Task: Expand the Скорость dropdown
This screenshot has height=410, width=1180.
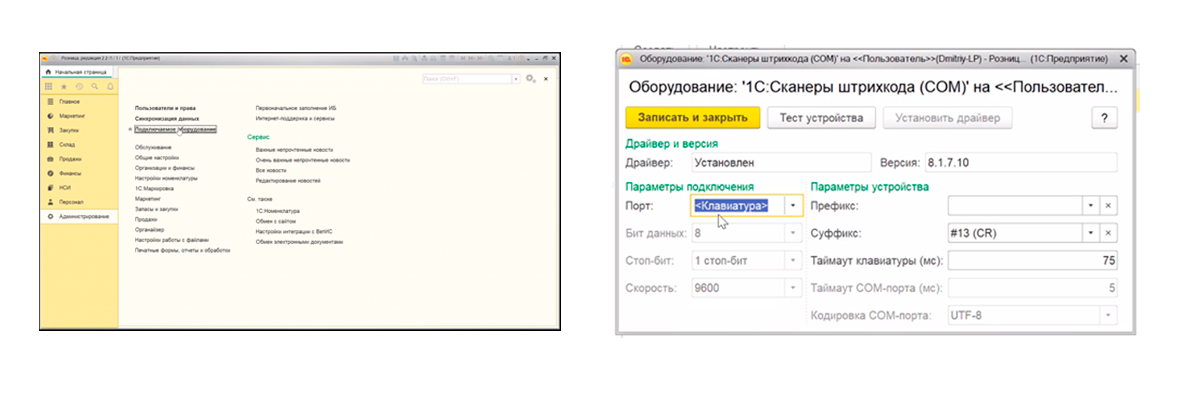Action: coord(793,287)
